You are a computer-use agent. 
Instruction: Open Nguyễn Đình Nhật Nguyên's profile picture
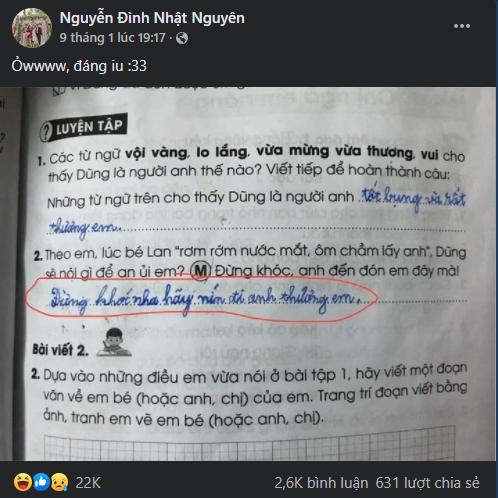[32, 28]
